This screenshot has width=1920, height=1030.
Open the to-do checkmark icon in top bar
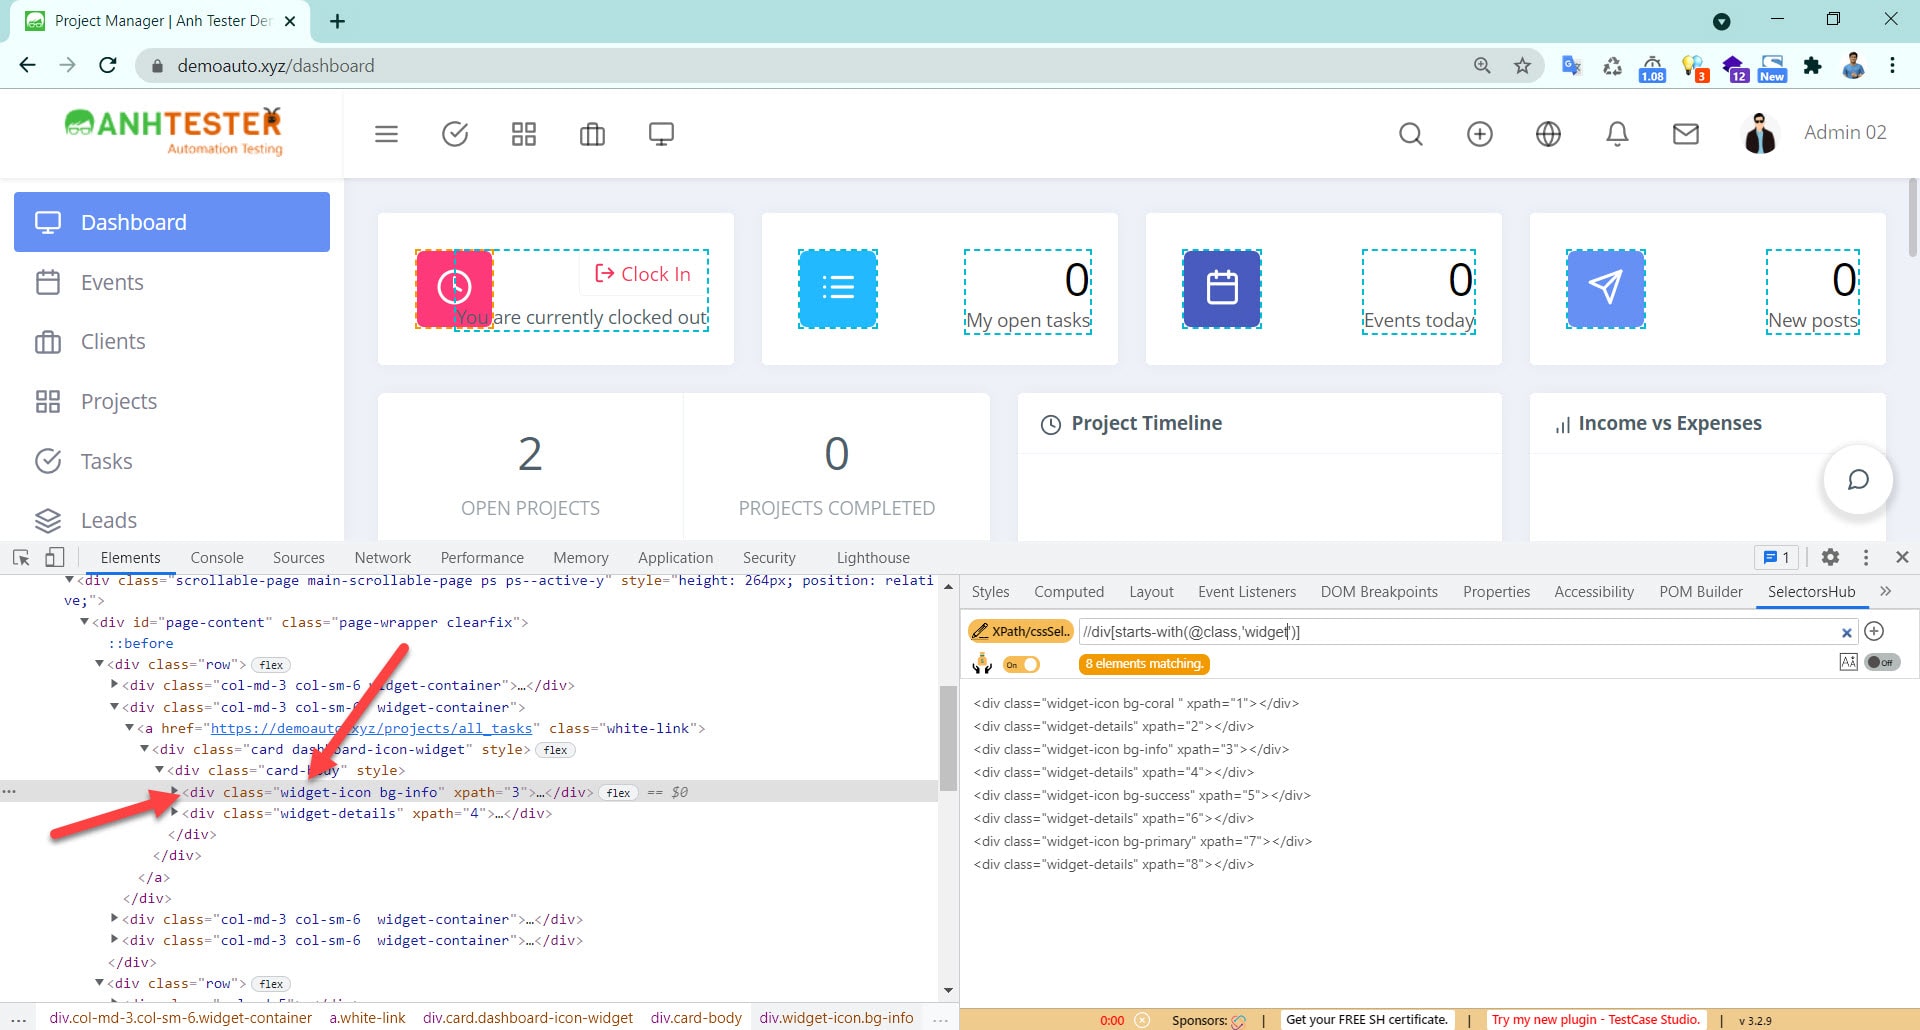click(455, 134)
